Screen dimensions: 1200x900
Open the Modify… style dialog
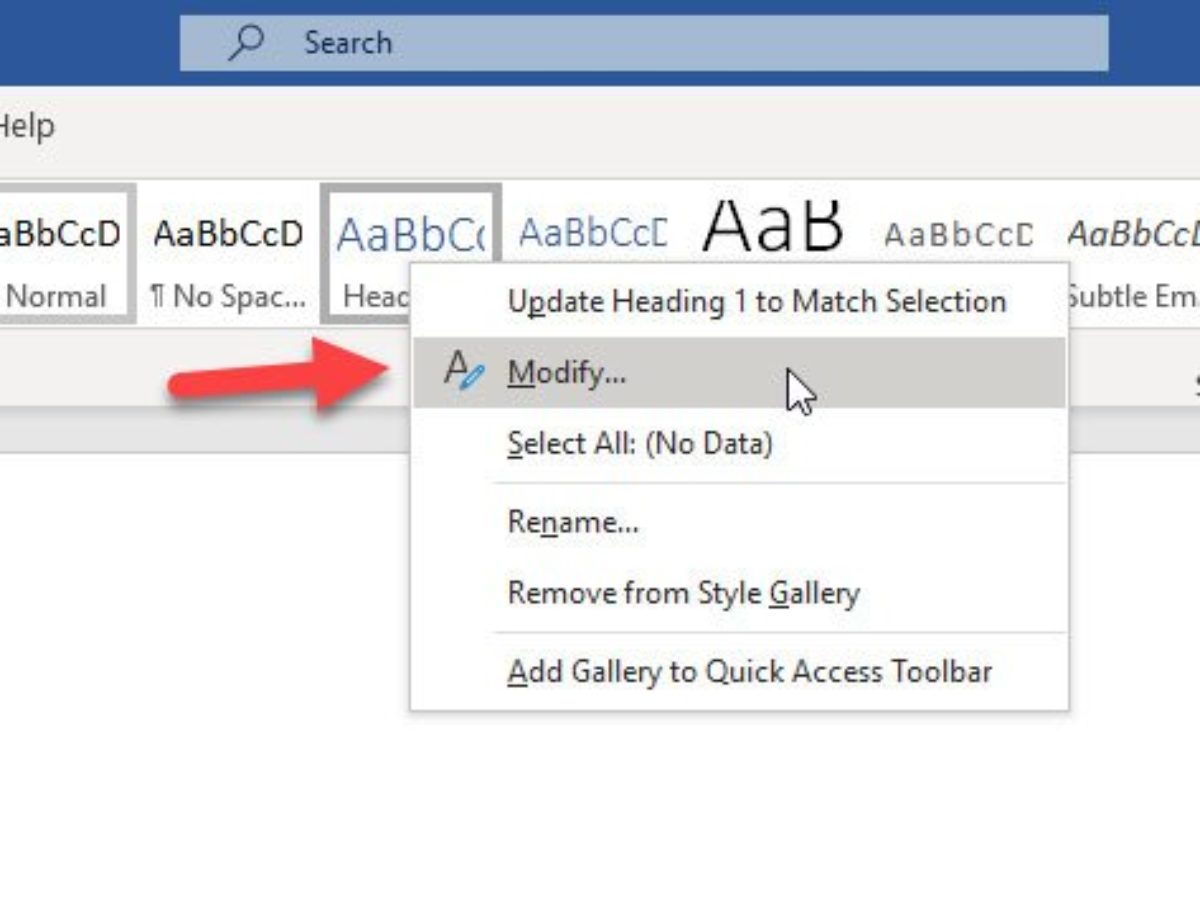(x=566, y=372)
